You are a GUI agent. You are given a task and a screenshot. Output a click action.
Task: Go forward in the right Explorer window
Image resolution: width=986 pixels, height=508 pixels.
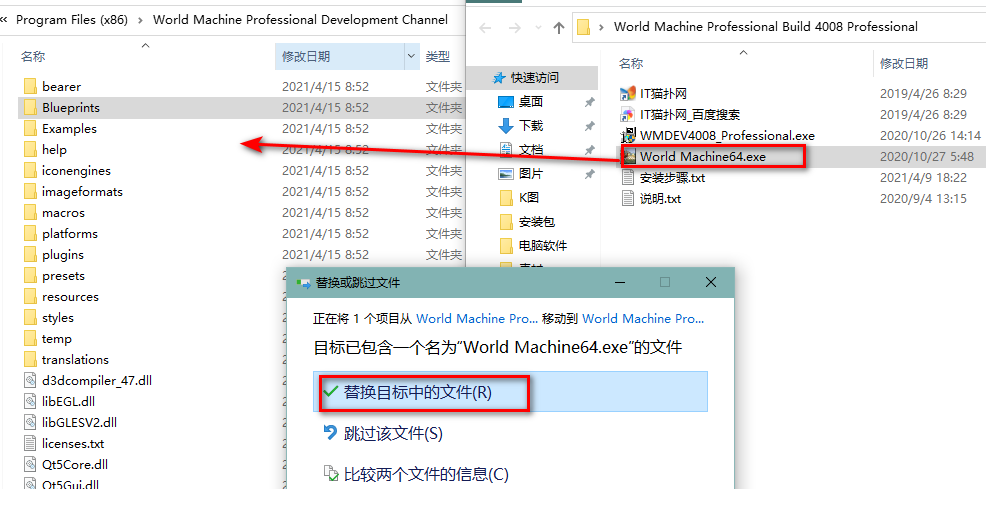click(x=514, y=28)
